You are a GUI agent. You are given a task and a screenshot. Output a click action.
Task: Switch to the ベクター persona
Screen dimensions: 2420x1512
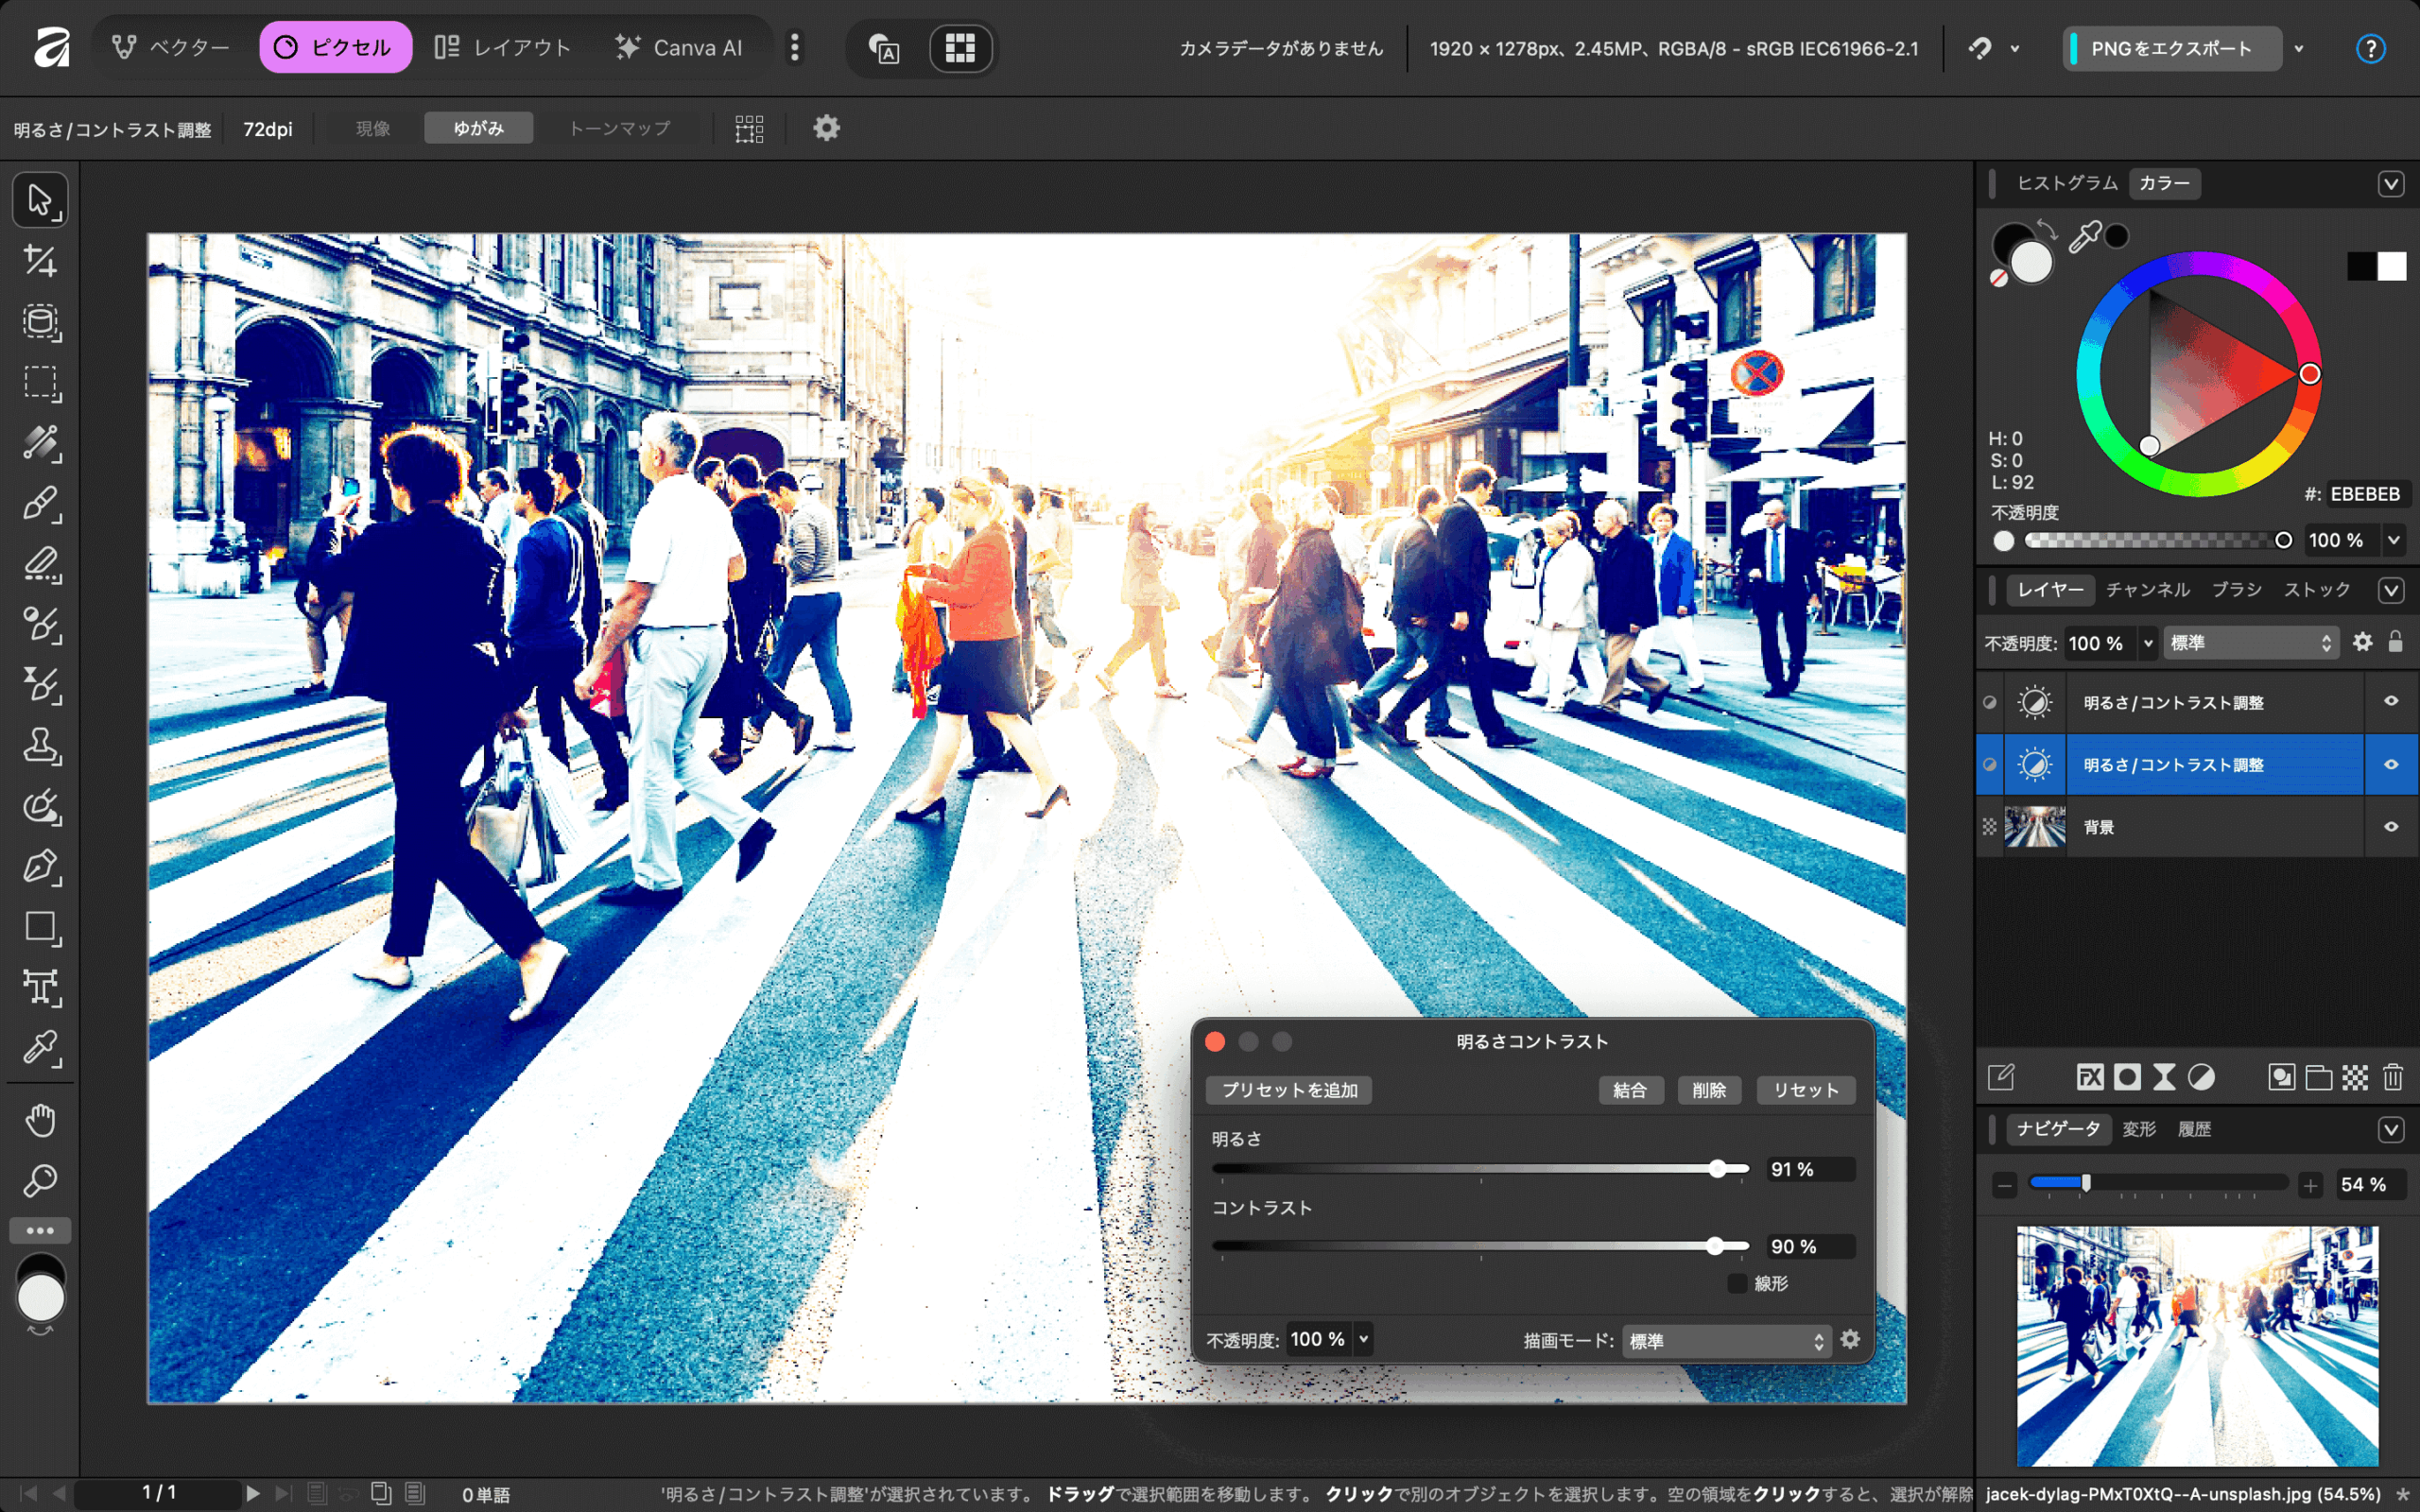(x=172, y=47)
